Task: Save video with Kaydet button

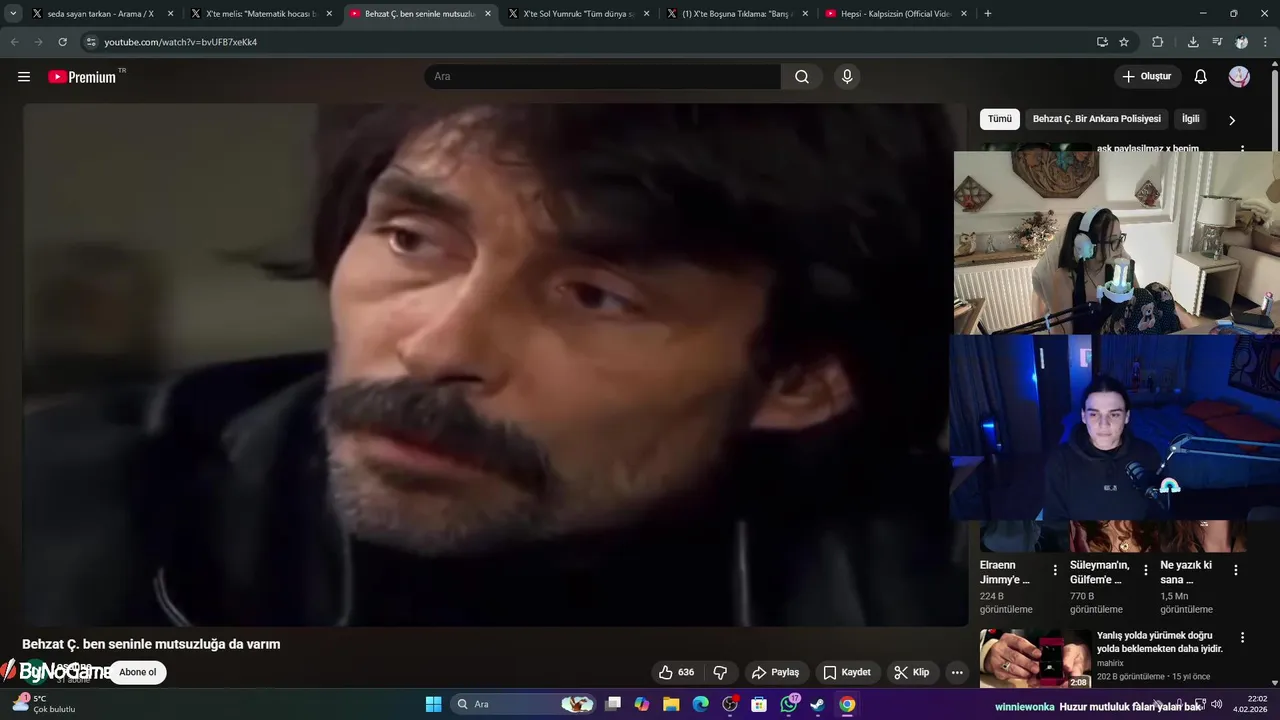Action: [847, 672]
